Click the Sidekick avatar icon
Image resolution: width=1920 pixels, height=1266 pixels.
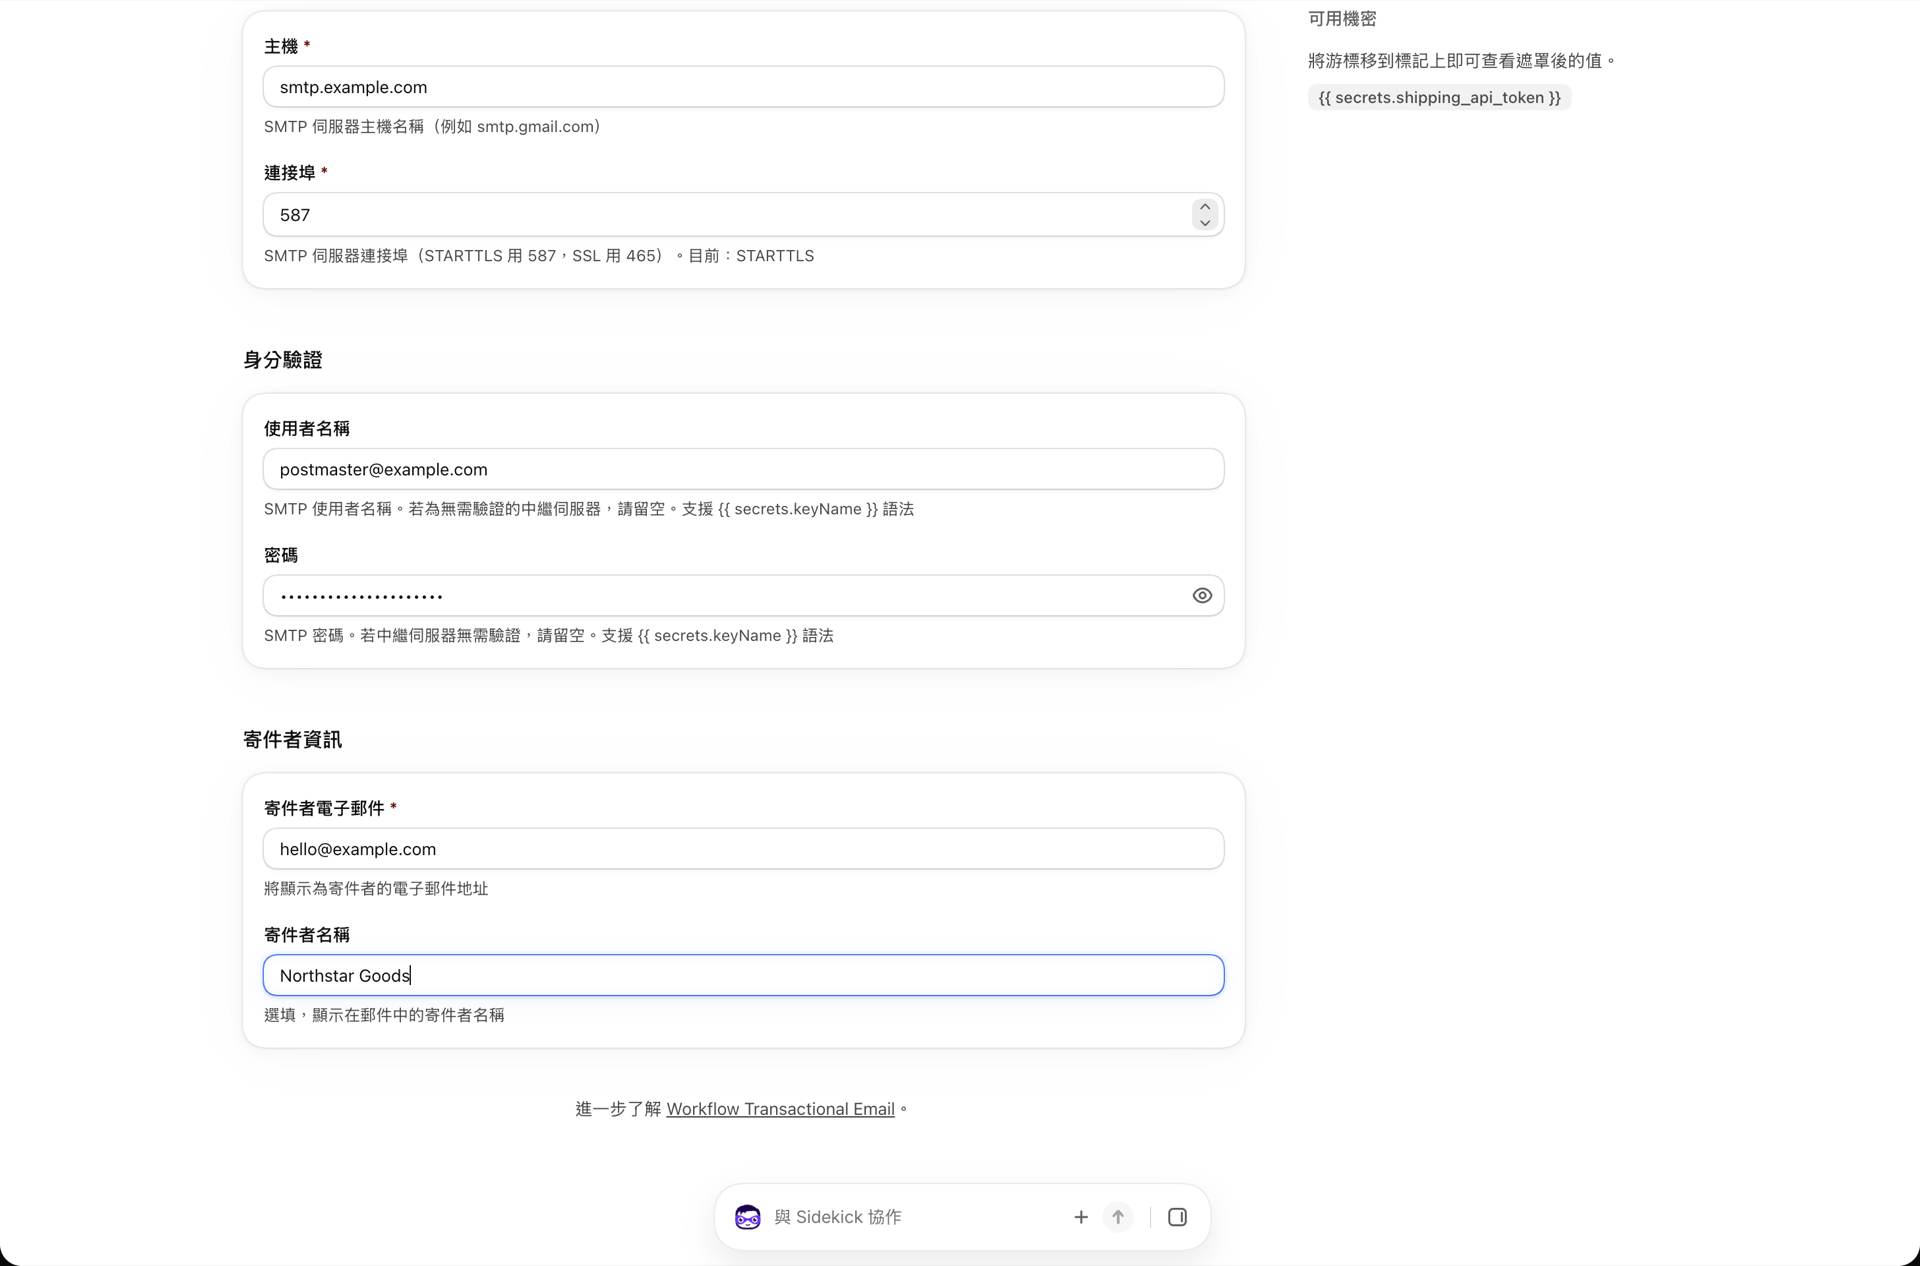pos(747,1216)
